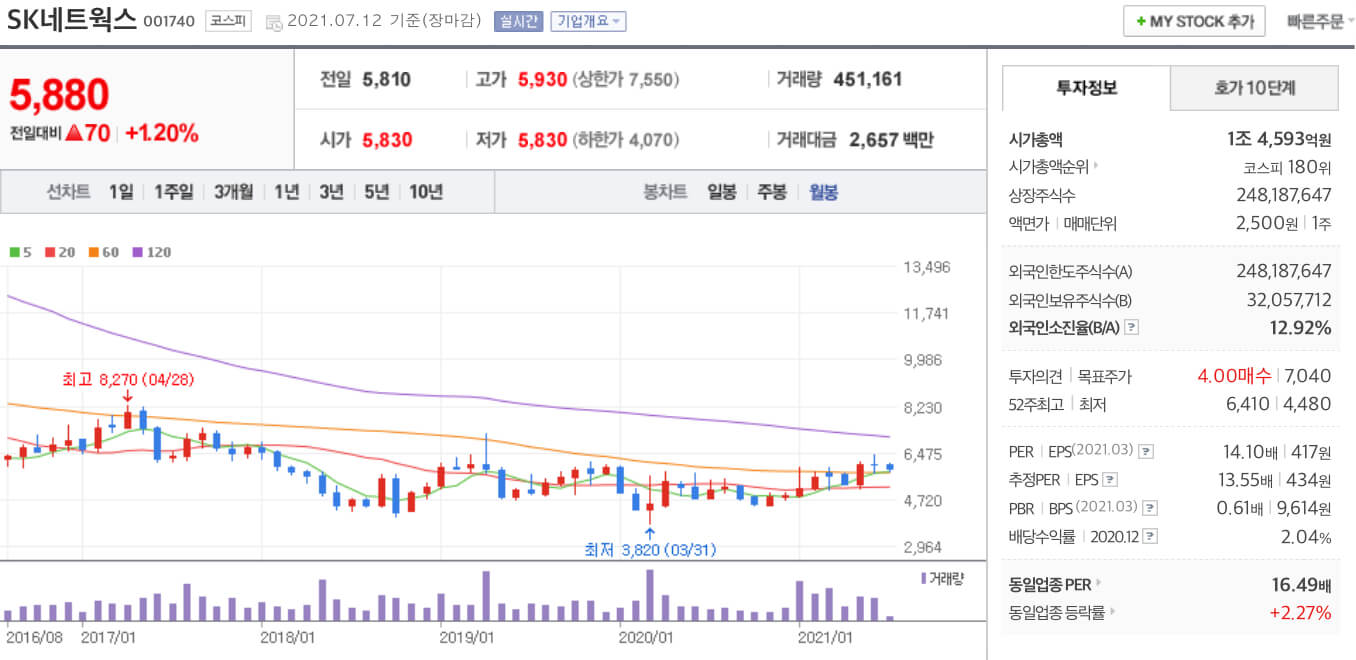The width and height of the screenshot is (1356, 660).
Task: Show the 5년 line chart
Action: click(376, 192)
